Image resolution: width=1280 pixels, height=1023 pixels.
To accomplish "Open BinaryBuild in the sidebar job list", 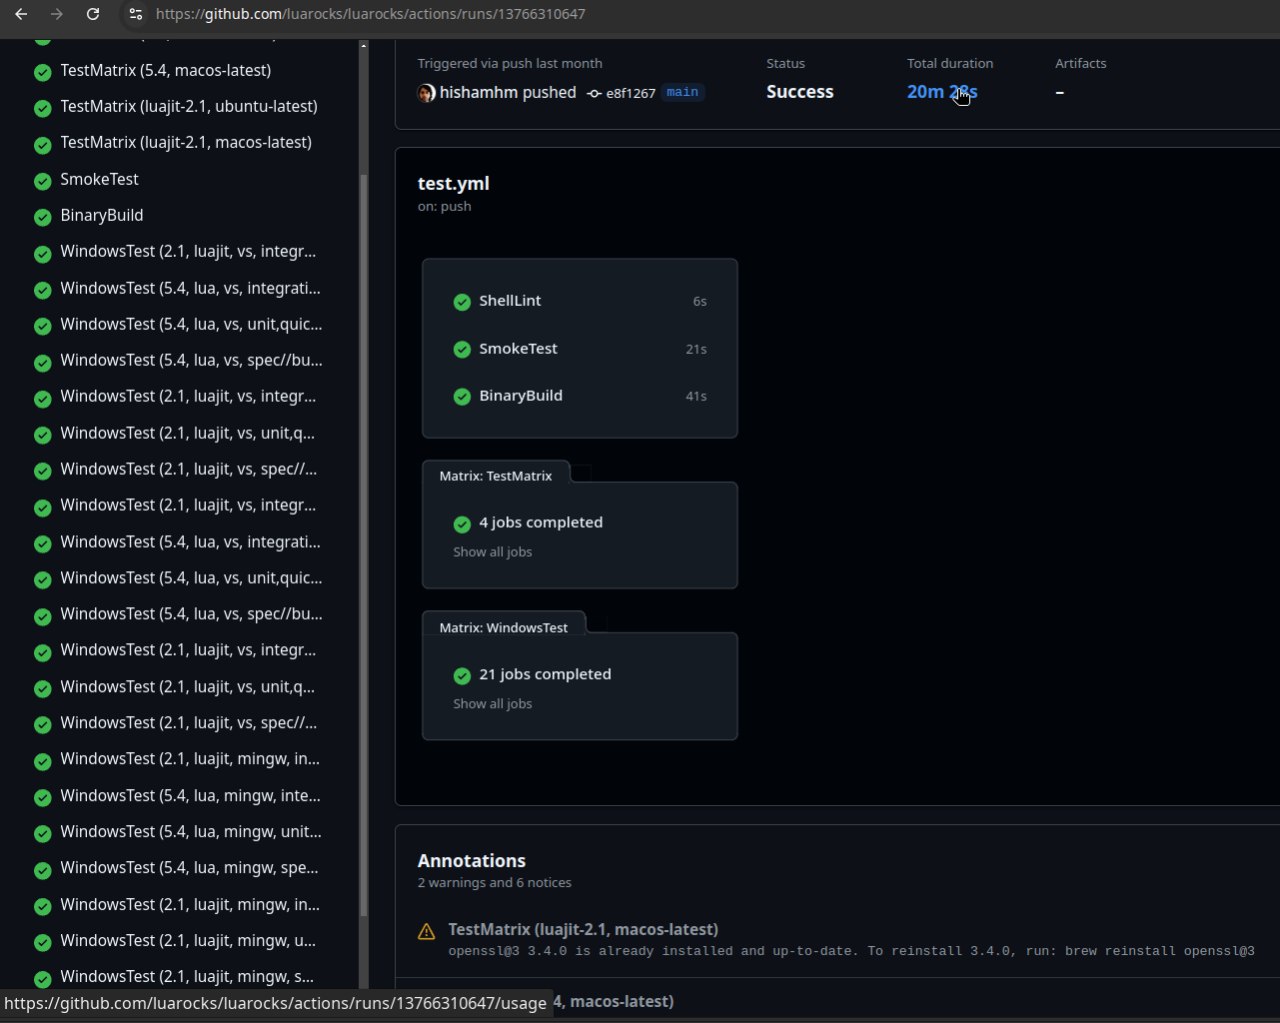I will 101,215.
